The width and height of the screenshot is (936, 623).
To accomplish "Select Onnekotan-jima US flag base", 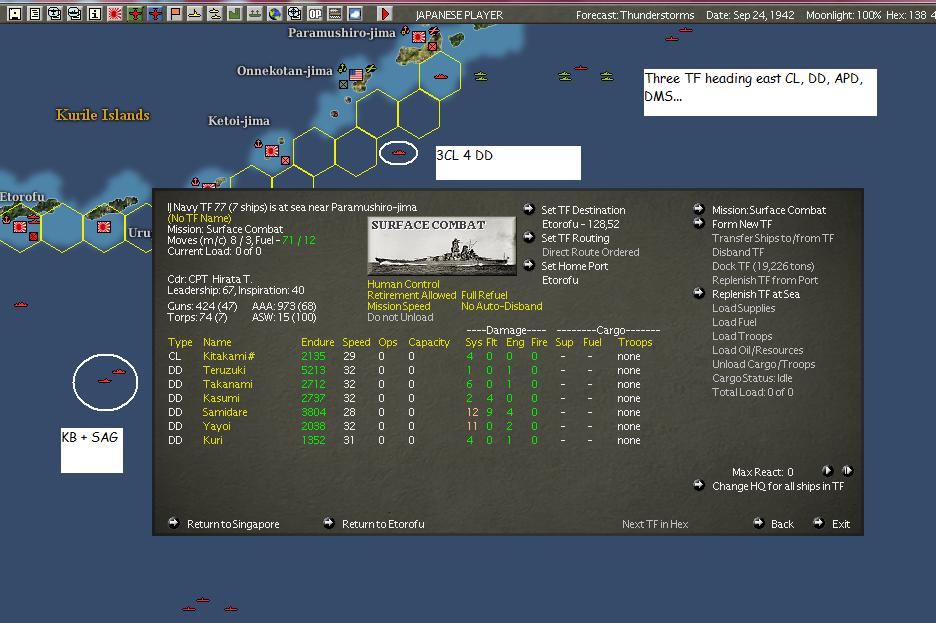I will click(356, 75).
